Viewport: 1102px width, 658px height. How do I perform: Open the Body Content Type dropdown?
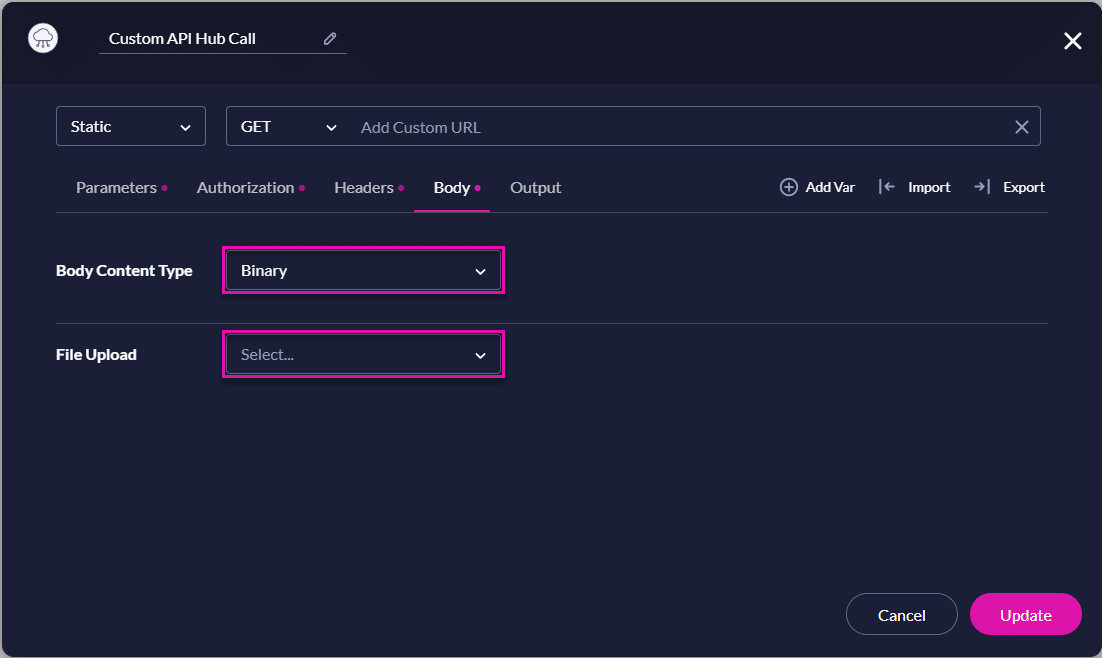[x=363, y=271]
